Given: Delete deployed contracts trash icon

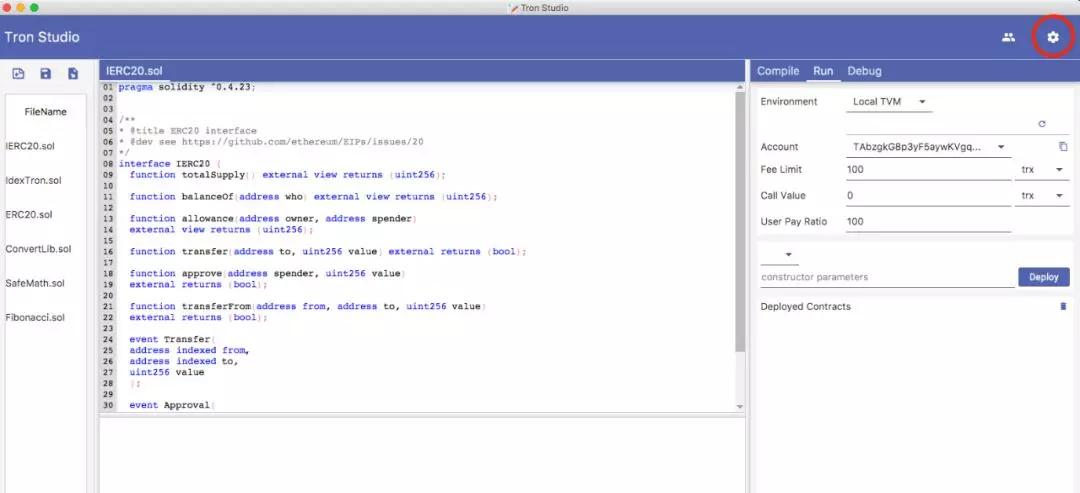Looking at the screenshot, I should (x=1063, y=306).
